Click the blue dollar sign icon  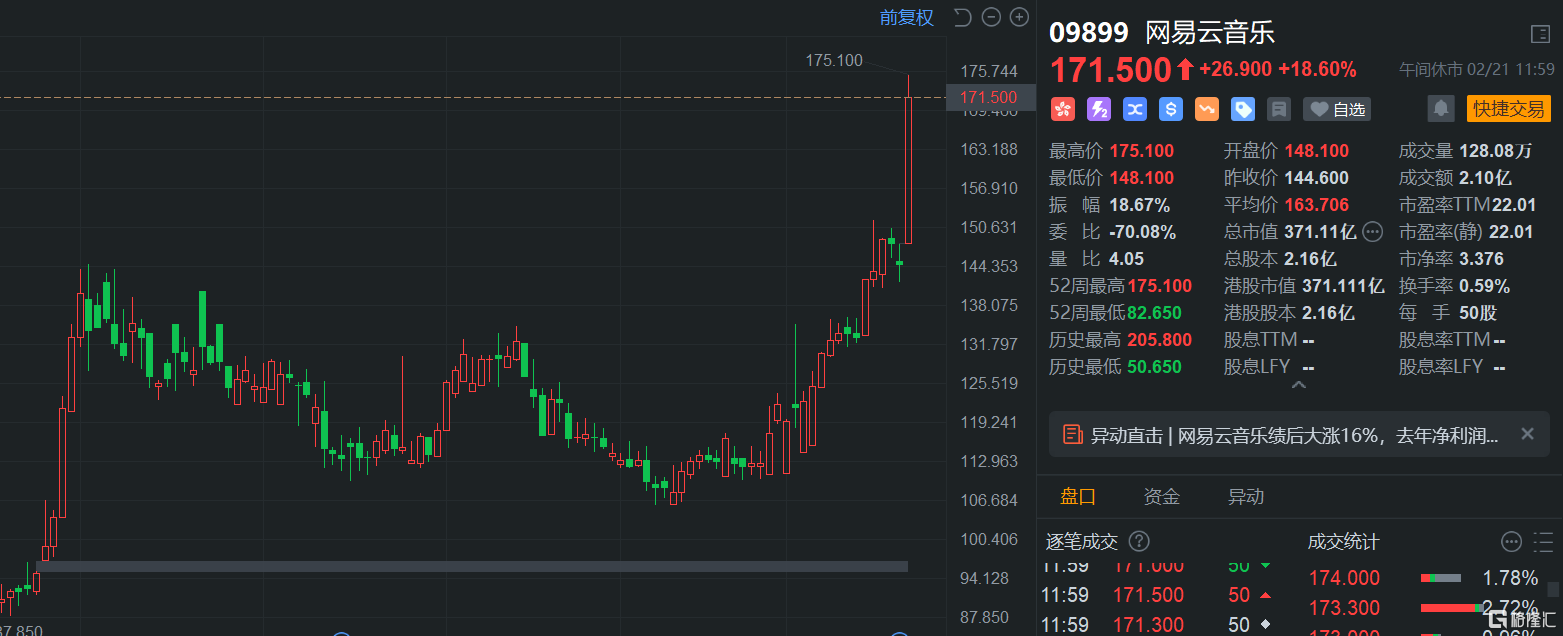pos(1171,109)
